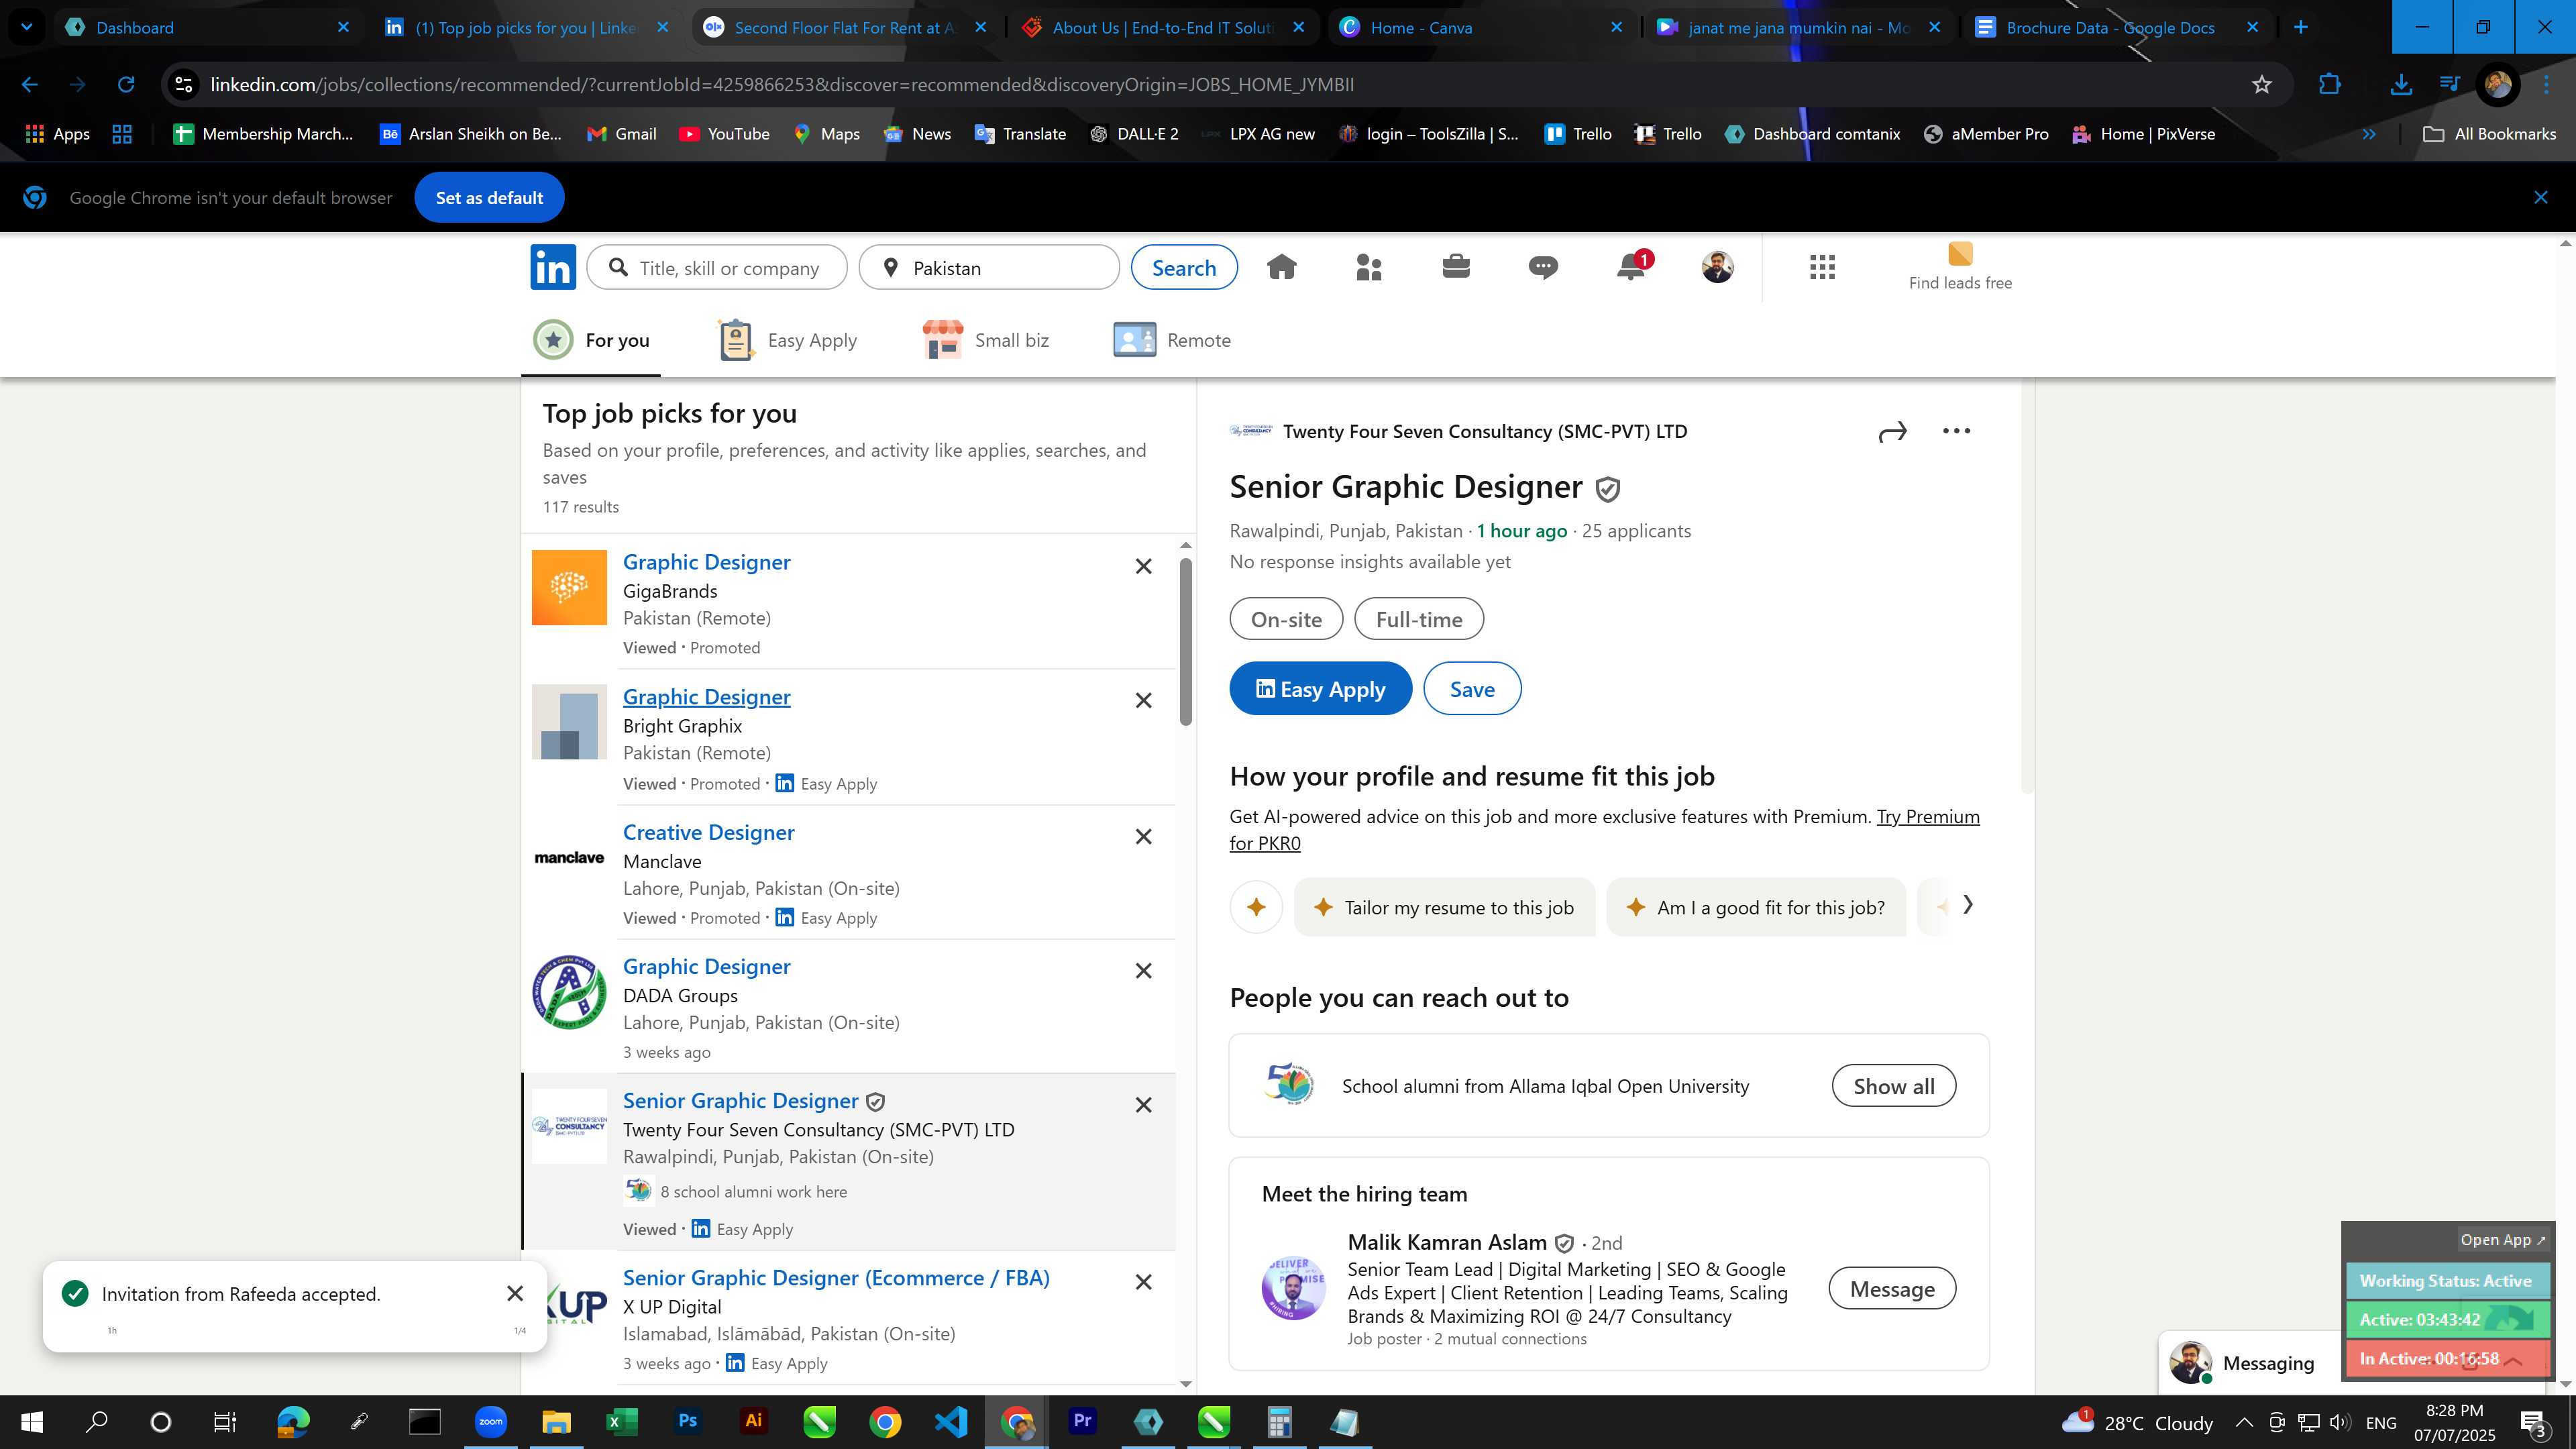The image size is (2576, 1449).
Task: Expand hidden bookmarks chevron
Action: tap(2368, 134)
